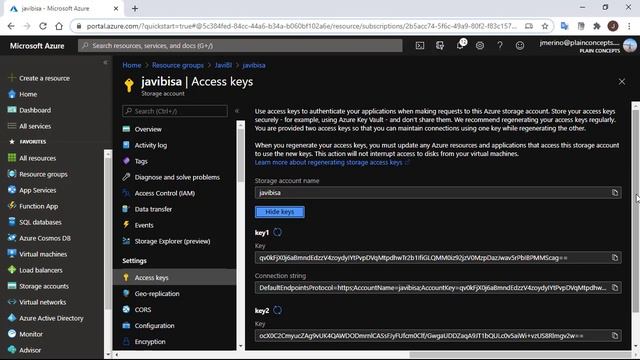Collapse the Azure left sidebar

click(106, 62)
